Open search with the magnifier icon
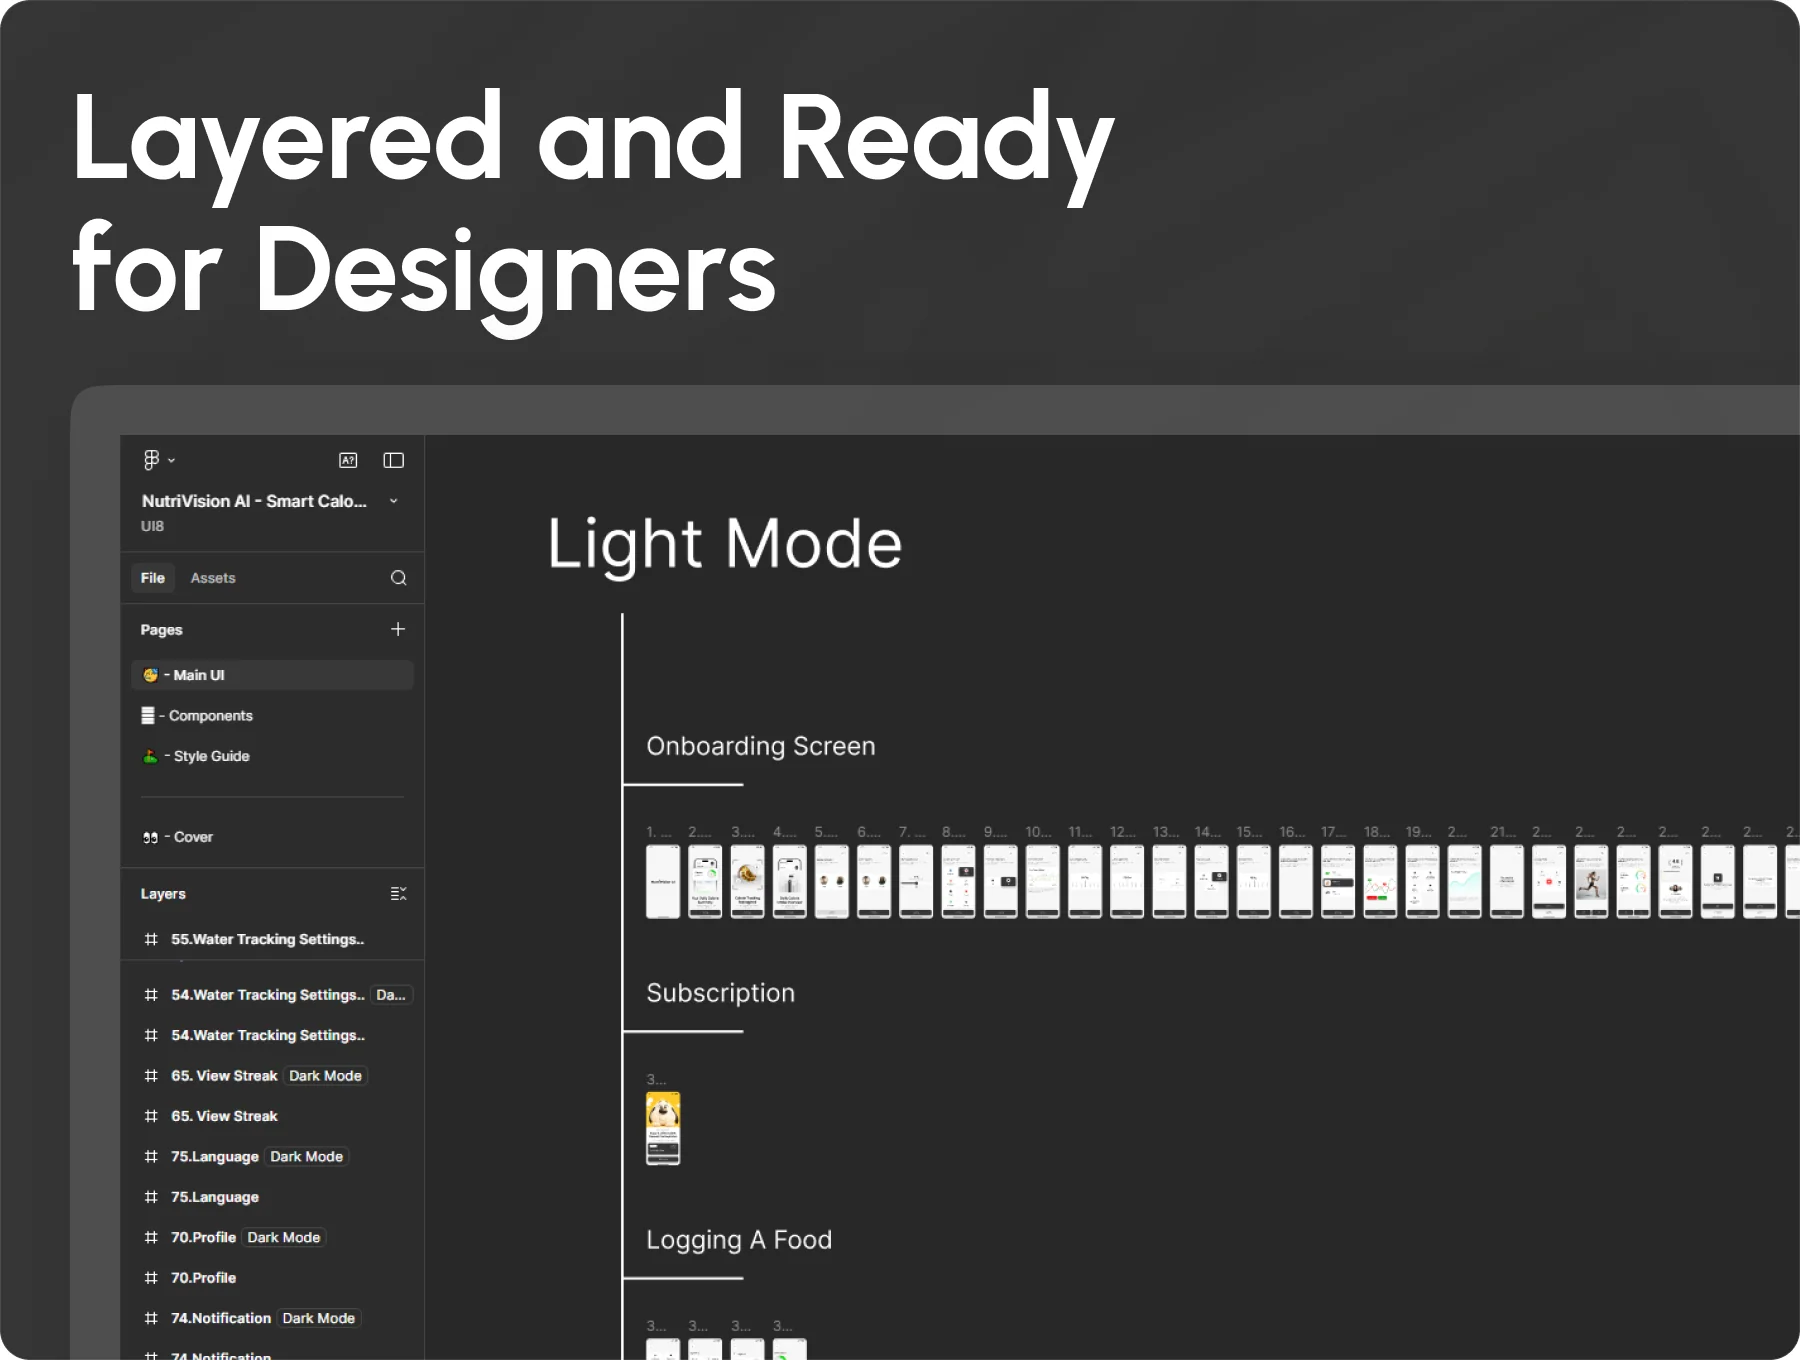Image resolution: width=1800 pixels, height=1360 pixels. click(x=398, y=578)
